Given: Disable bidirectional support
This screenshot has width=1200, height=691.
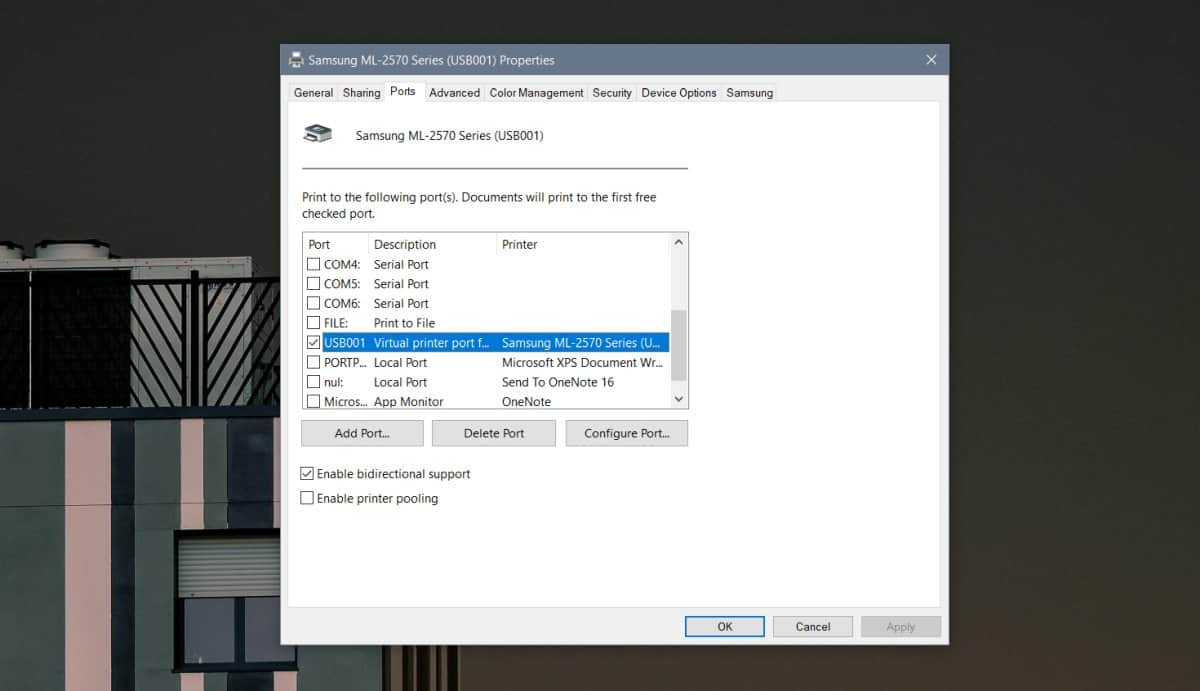Looking at the screenshot, I should (x=307, y=473).
